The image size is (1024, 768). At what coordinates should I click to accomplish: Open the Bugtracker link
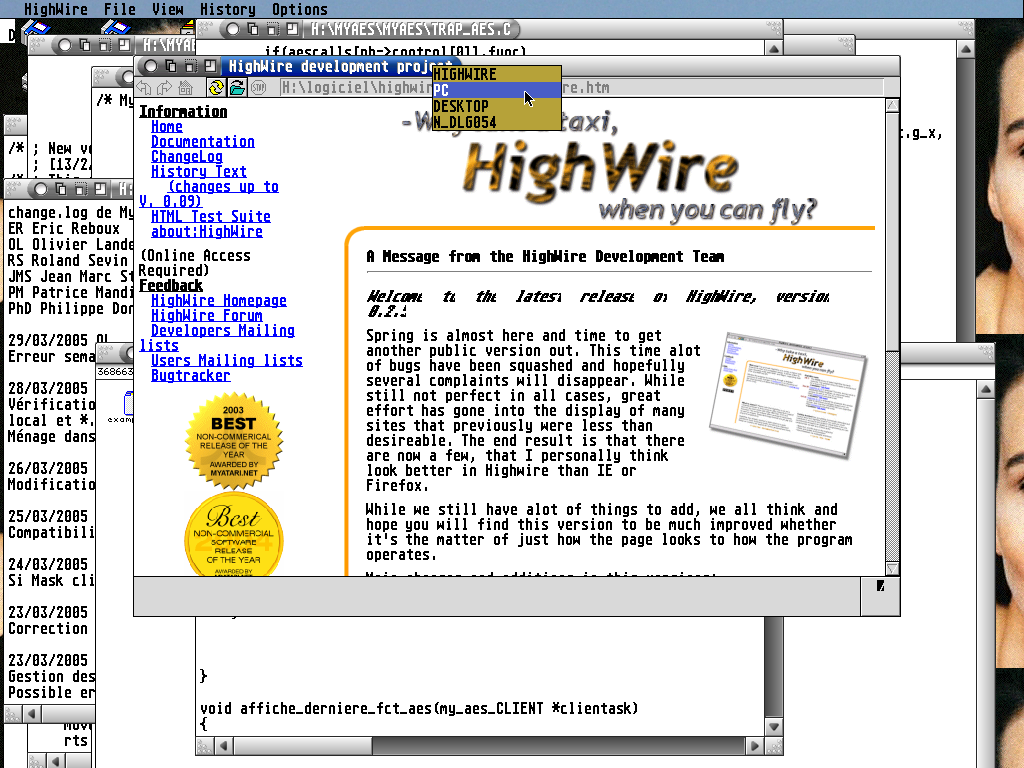191,376
